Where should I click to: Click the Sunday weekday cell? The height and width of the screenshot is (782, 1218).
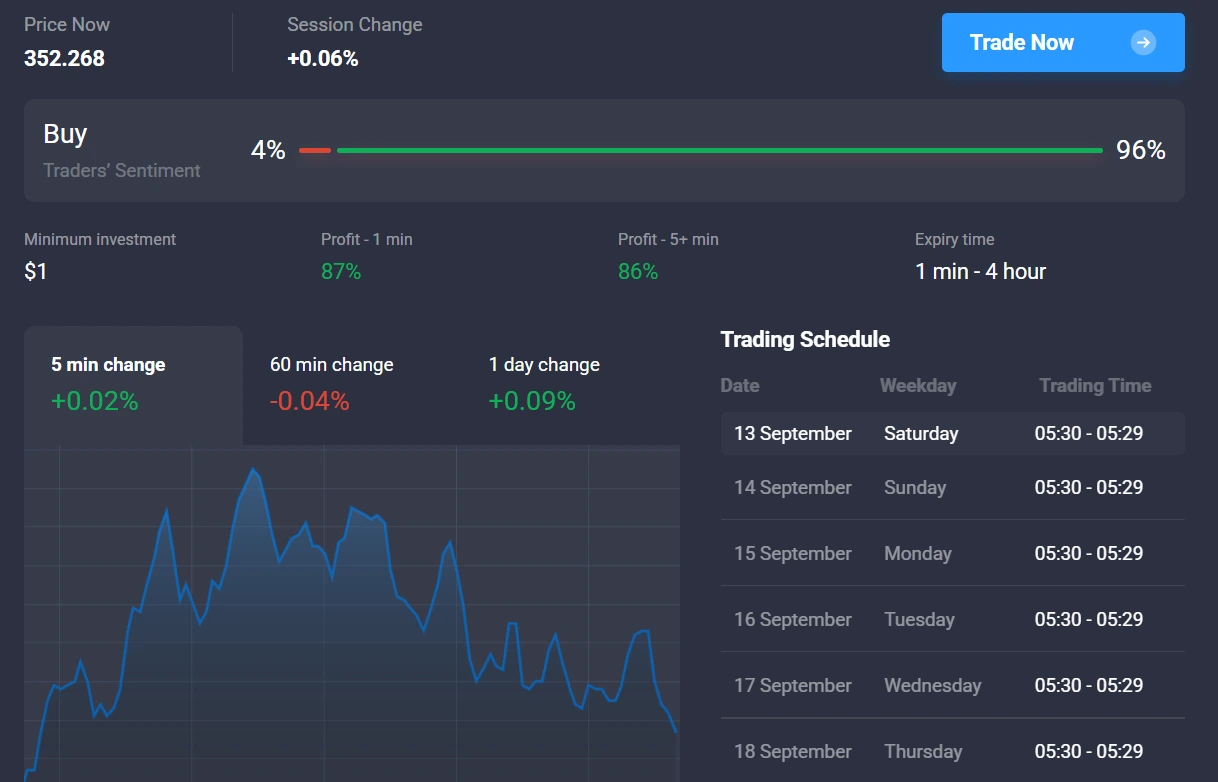[x=915, y=487]
